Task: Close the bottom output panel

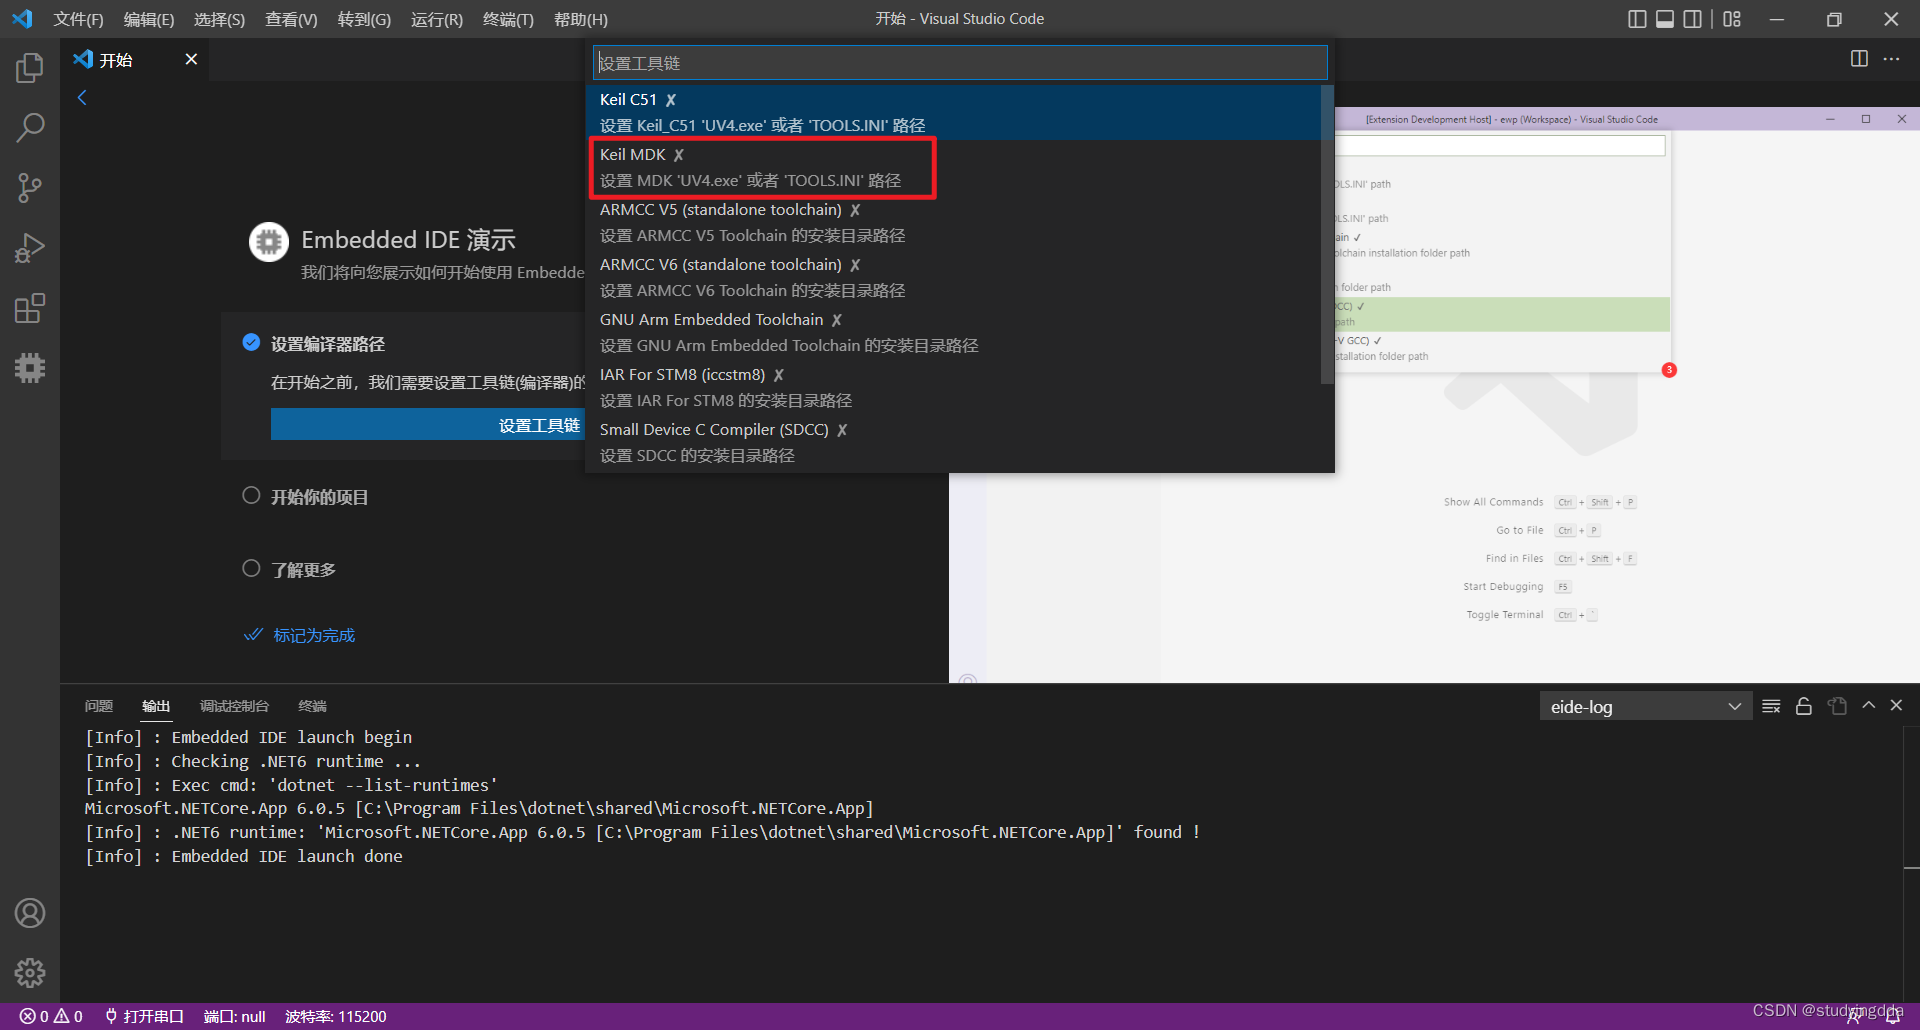Action: coord(1896,705)
